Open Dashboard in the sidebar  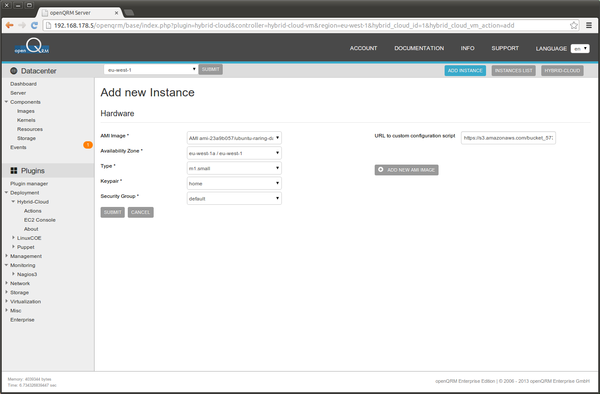23,84
